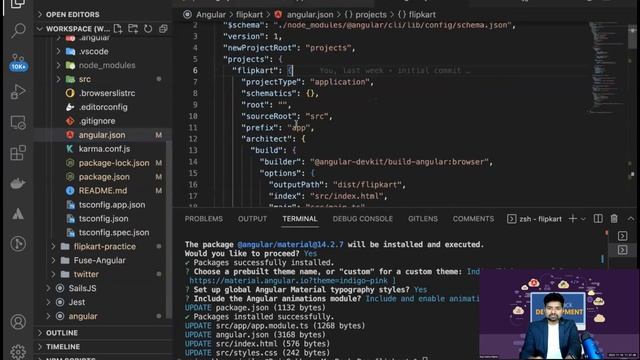The height and width of the screenshot is (360, 640).
Task: Click the flipkart folder breadcrumb
Action: [249, 15]
